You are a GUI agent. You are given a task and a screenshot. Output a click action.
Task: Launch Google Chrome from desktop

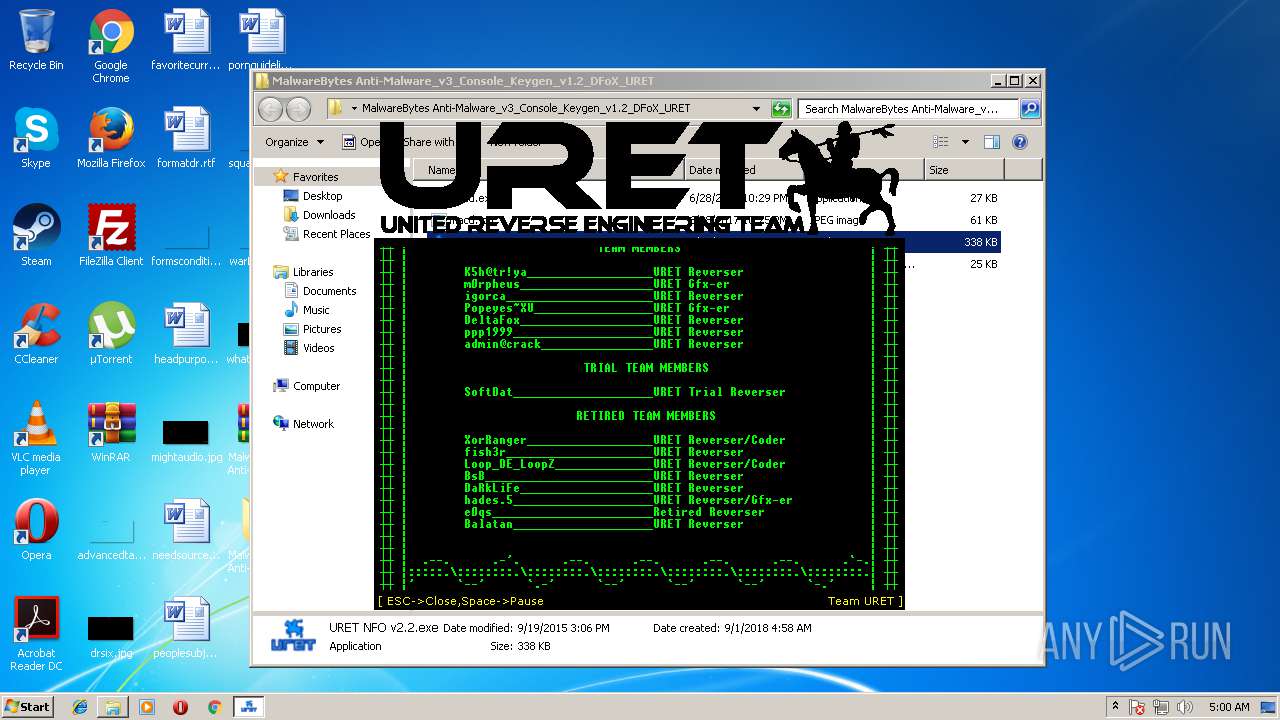point(111,47)
